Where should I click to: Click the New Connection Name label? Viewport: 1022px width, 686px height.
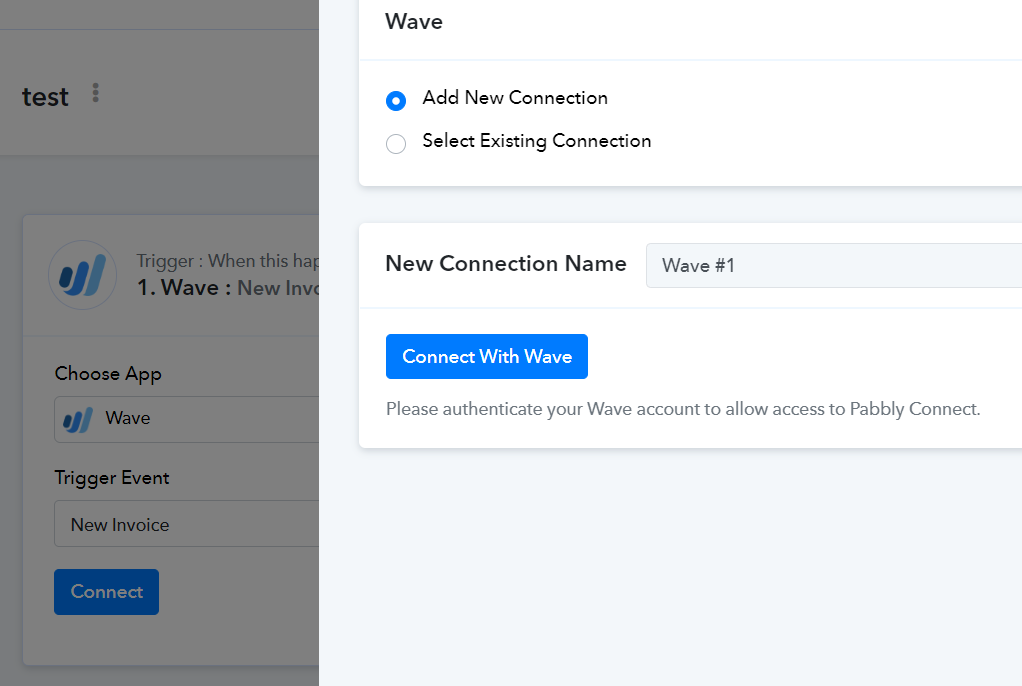506,263
